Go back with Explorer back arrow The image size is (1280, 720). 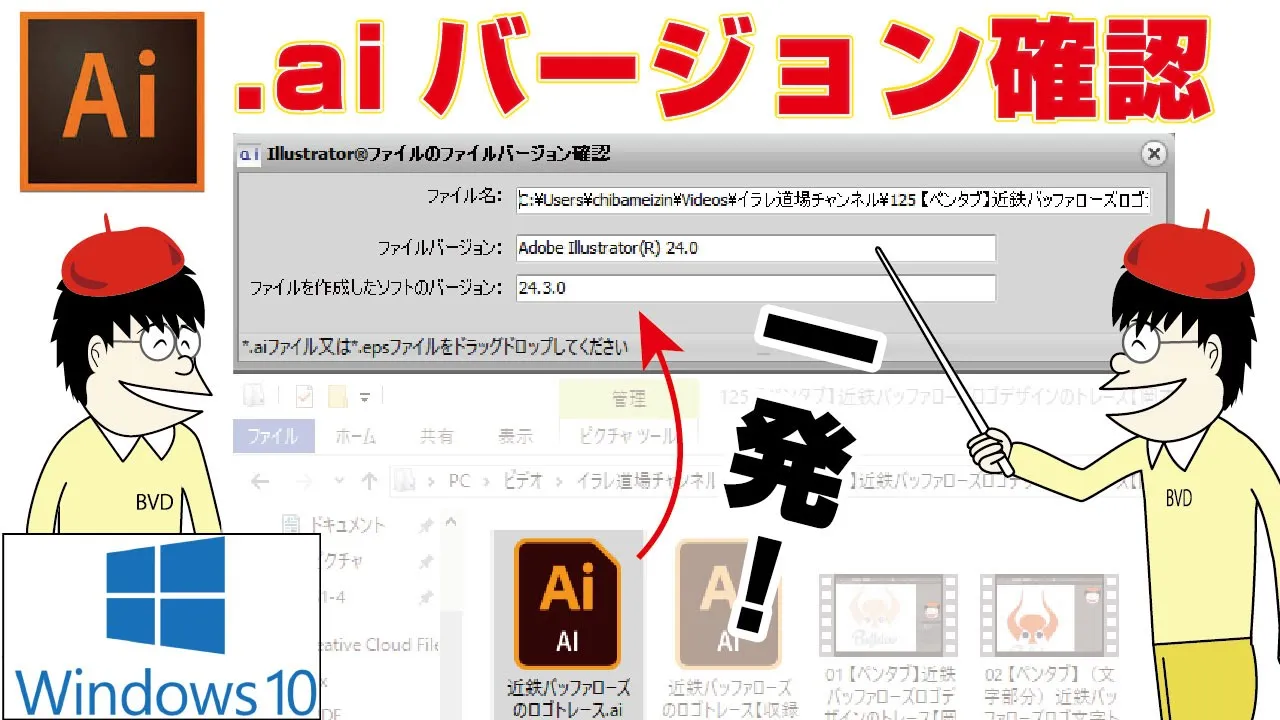[260, 482]
